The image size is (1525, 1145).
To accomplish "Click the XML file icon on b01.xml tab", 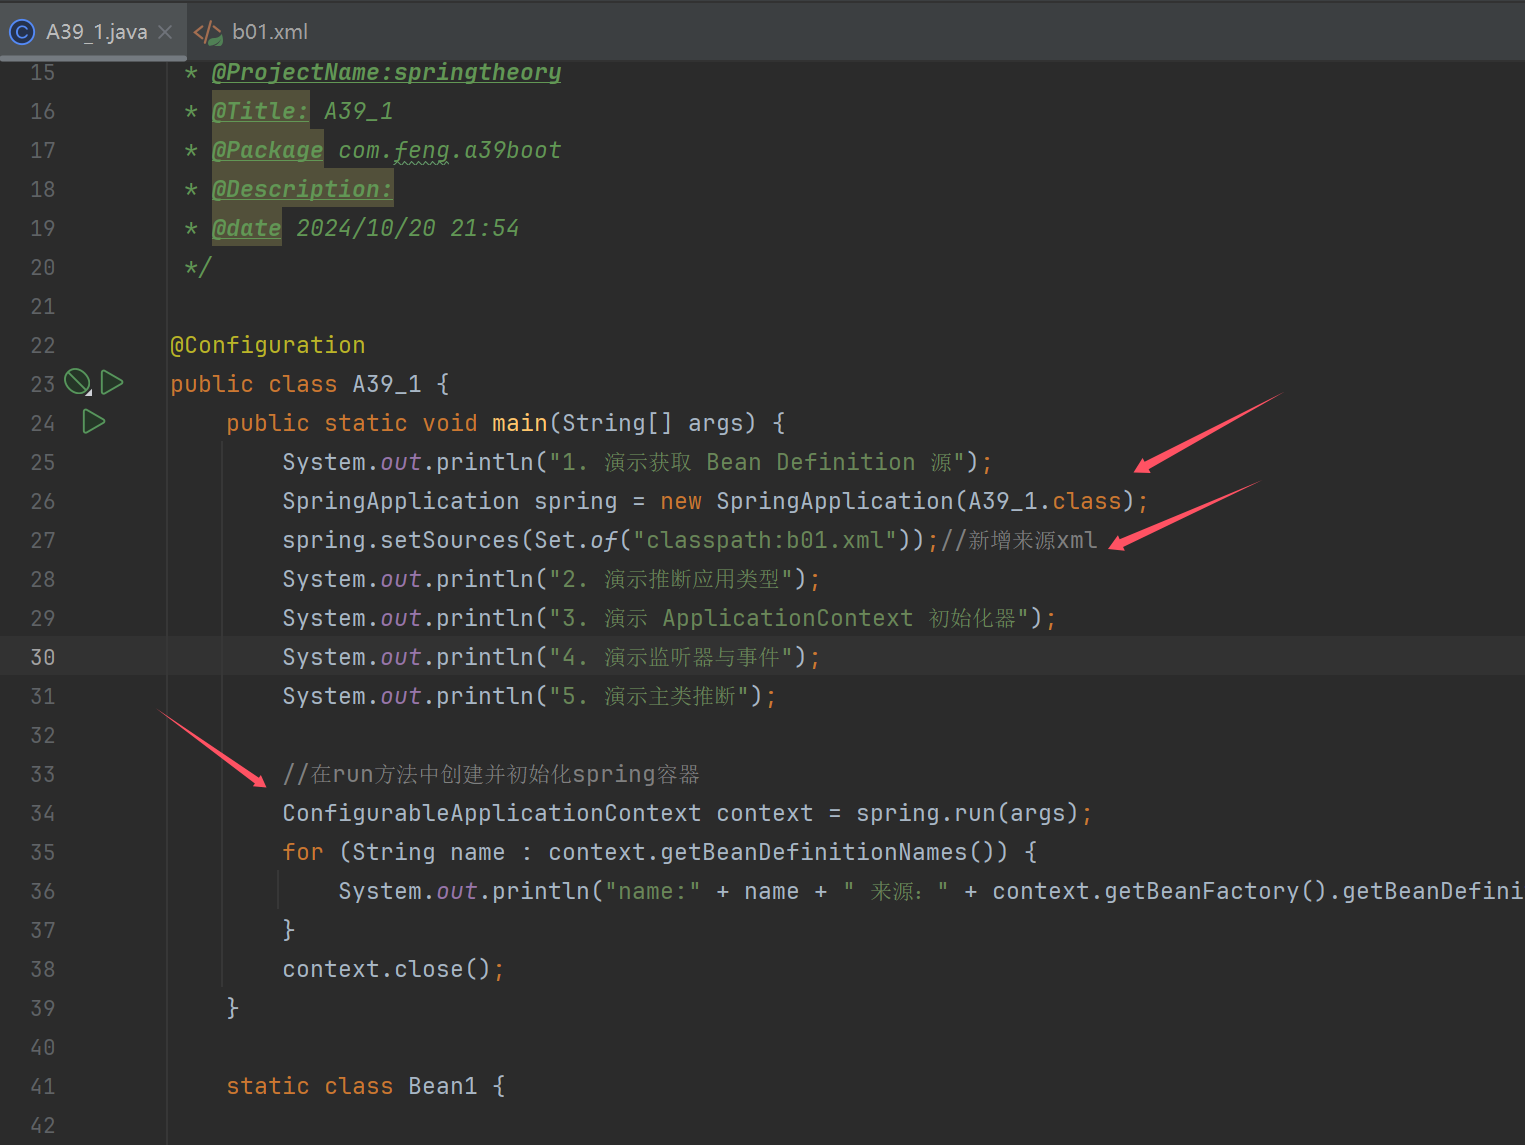I will pos(208,33).
